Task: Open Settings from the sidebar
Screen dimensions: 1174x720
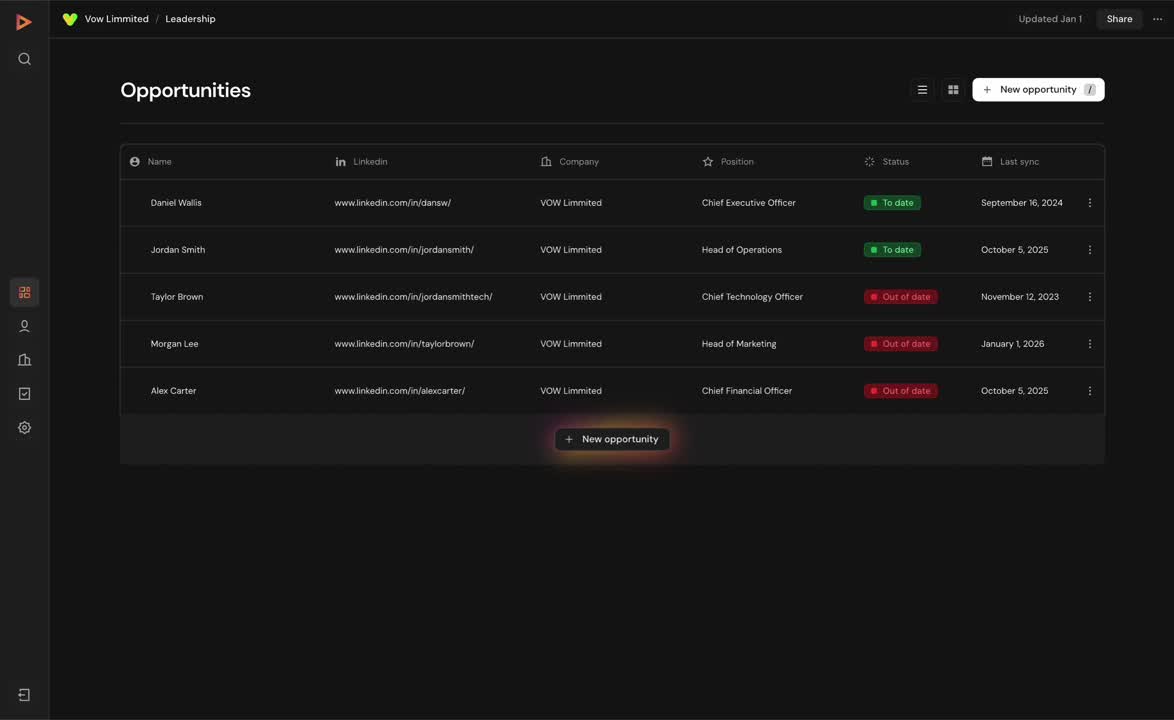Action: pos(24,427)
